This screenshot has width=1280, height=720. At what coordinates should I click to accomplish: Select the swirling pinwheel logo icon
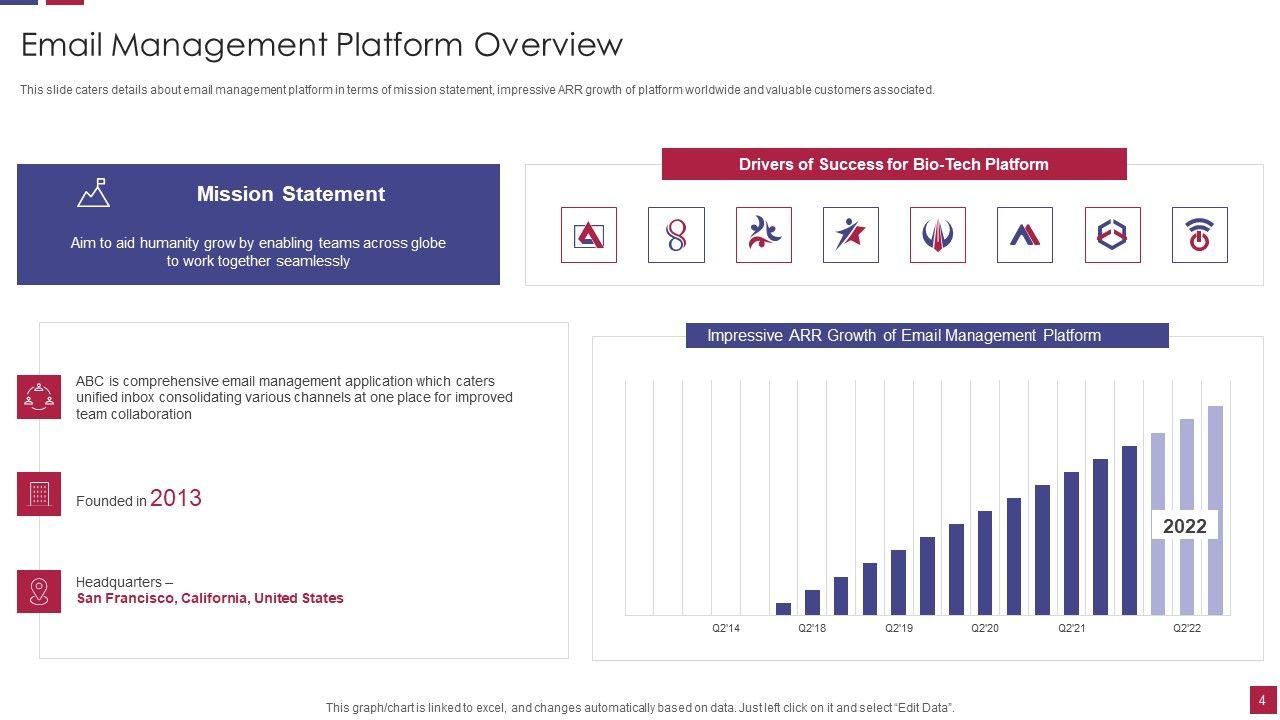[x=763, y=235]
